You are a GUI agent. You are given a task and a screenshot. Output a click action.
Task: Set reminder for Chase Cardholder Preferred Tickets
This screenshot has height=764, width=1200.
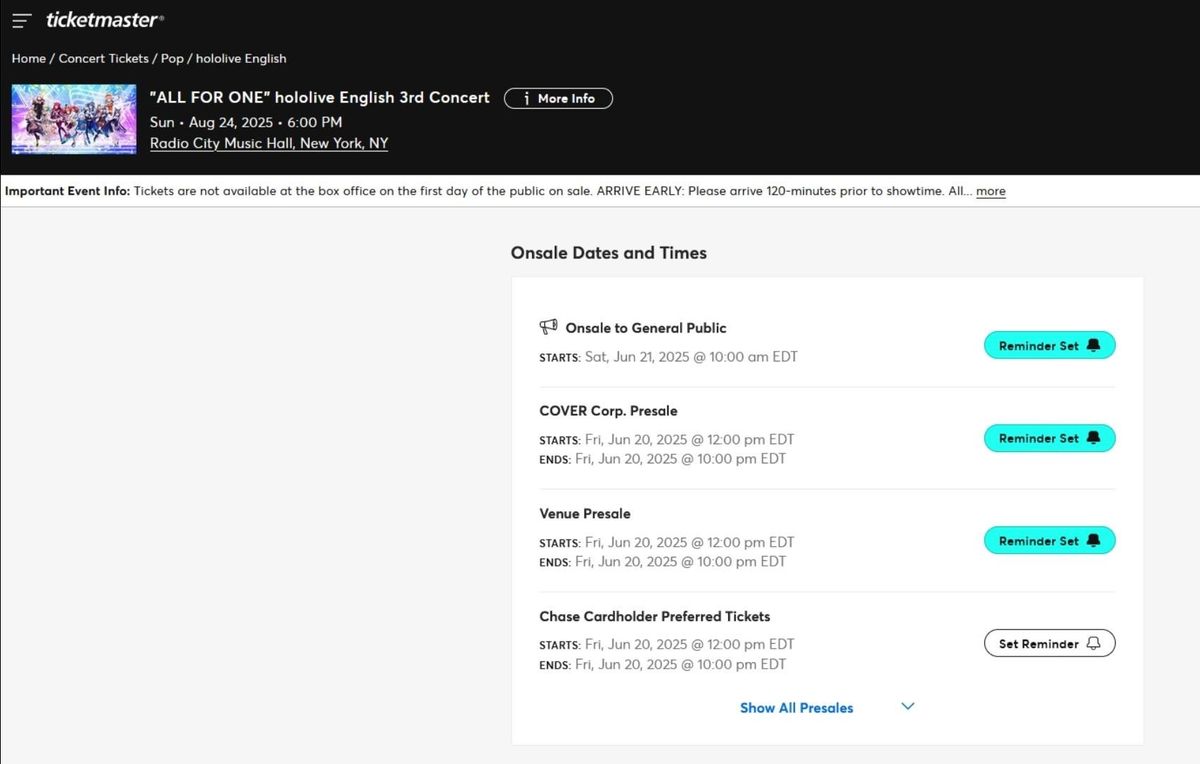pos(1049,643)
